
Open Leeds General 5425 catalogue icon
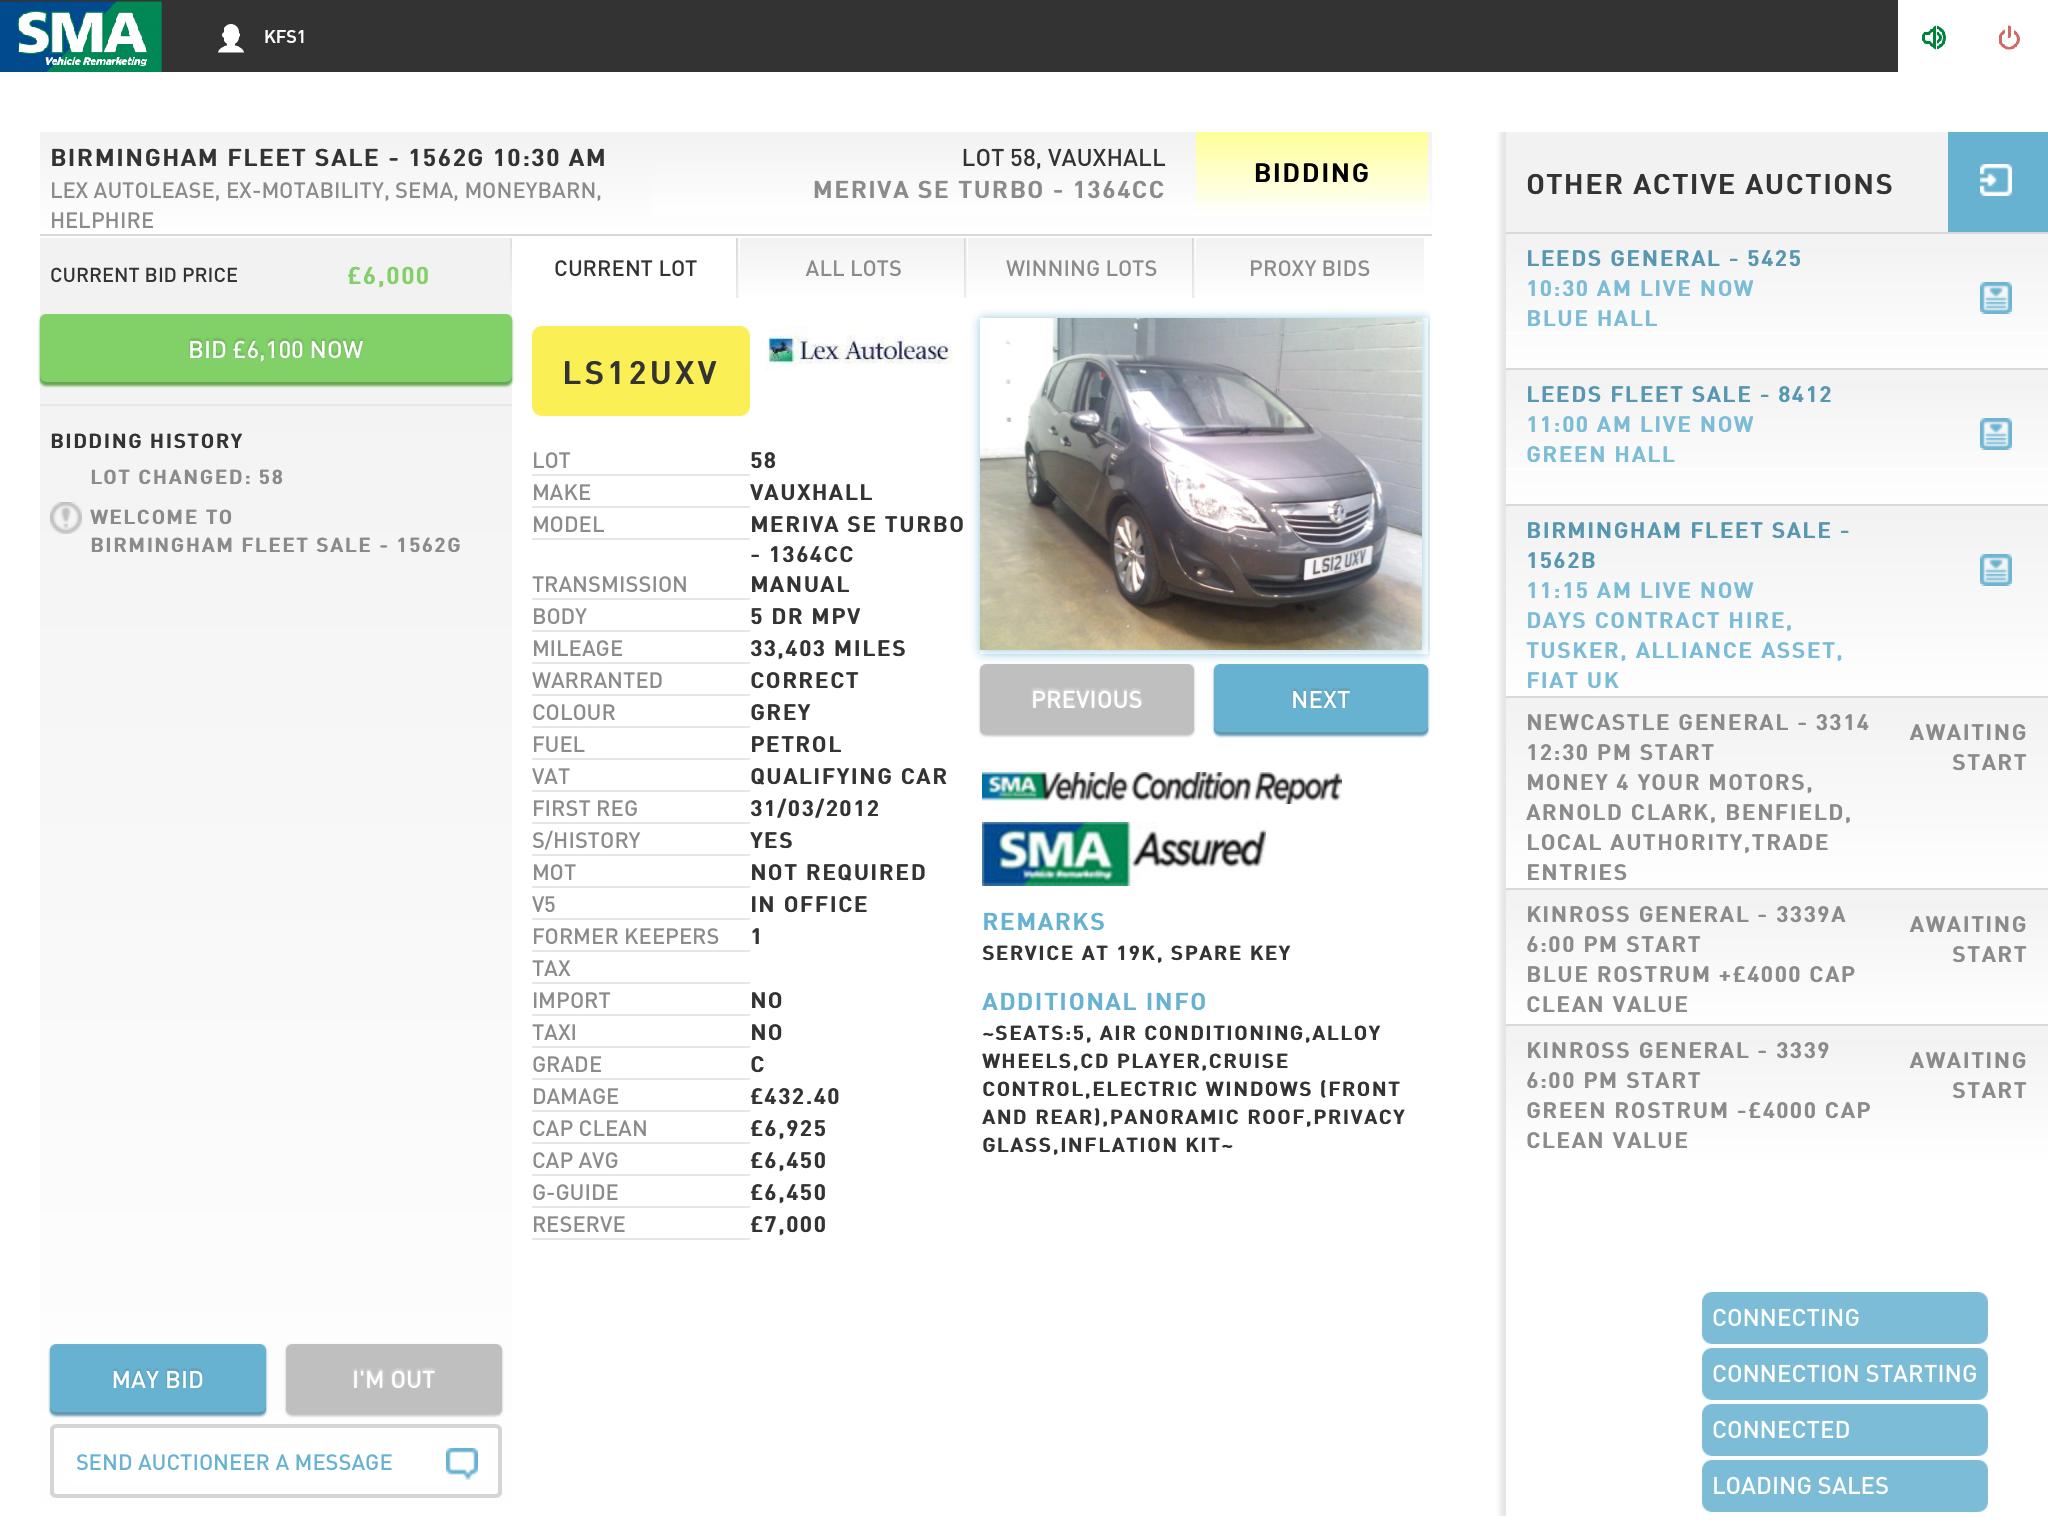[x=1995, y=298]
